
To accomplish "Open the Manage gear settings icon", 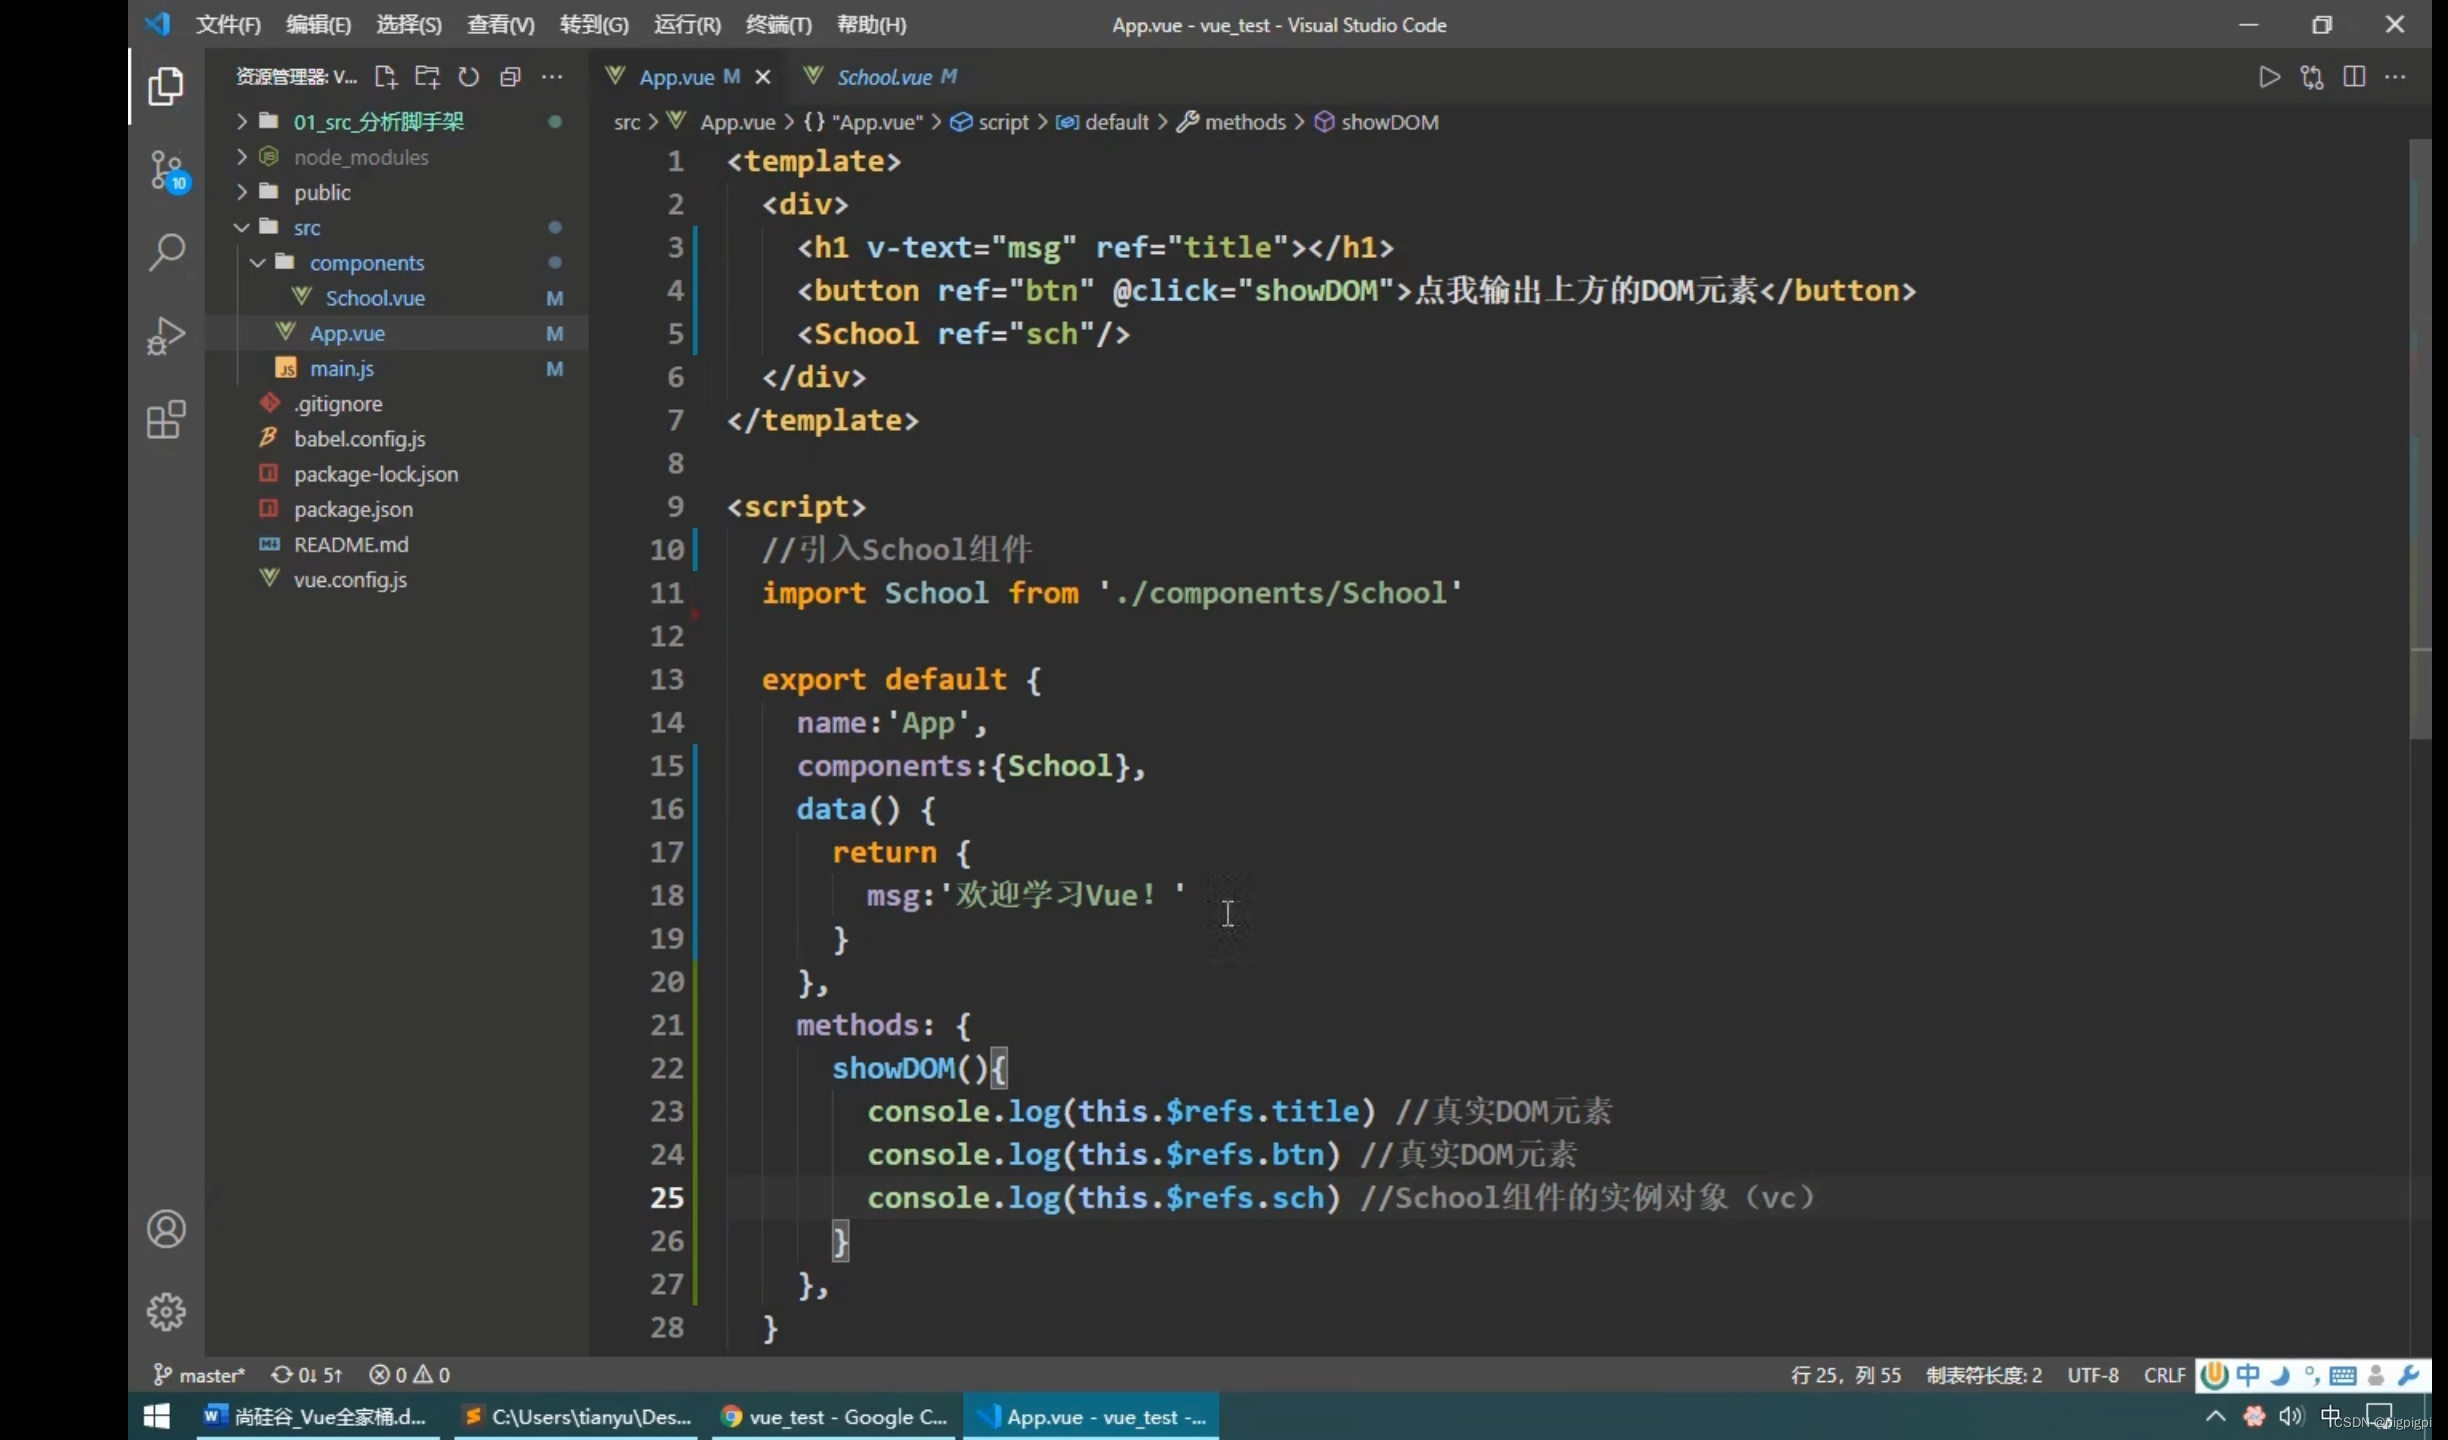I will point(166,1311).
